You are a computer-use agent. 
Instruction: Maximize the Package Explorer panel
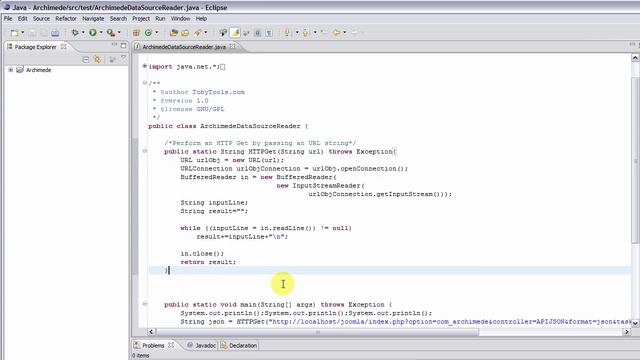pyautogui.click(x=123, y=46)
